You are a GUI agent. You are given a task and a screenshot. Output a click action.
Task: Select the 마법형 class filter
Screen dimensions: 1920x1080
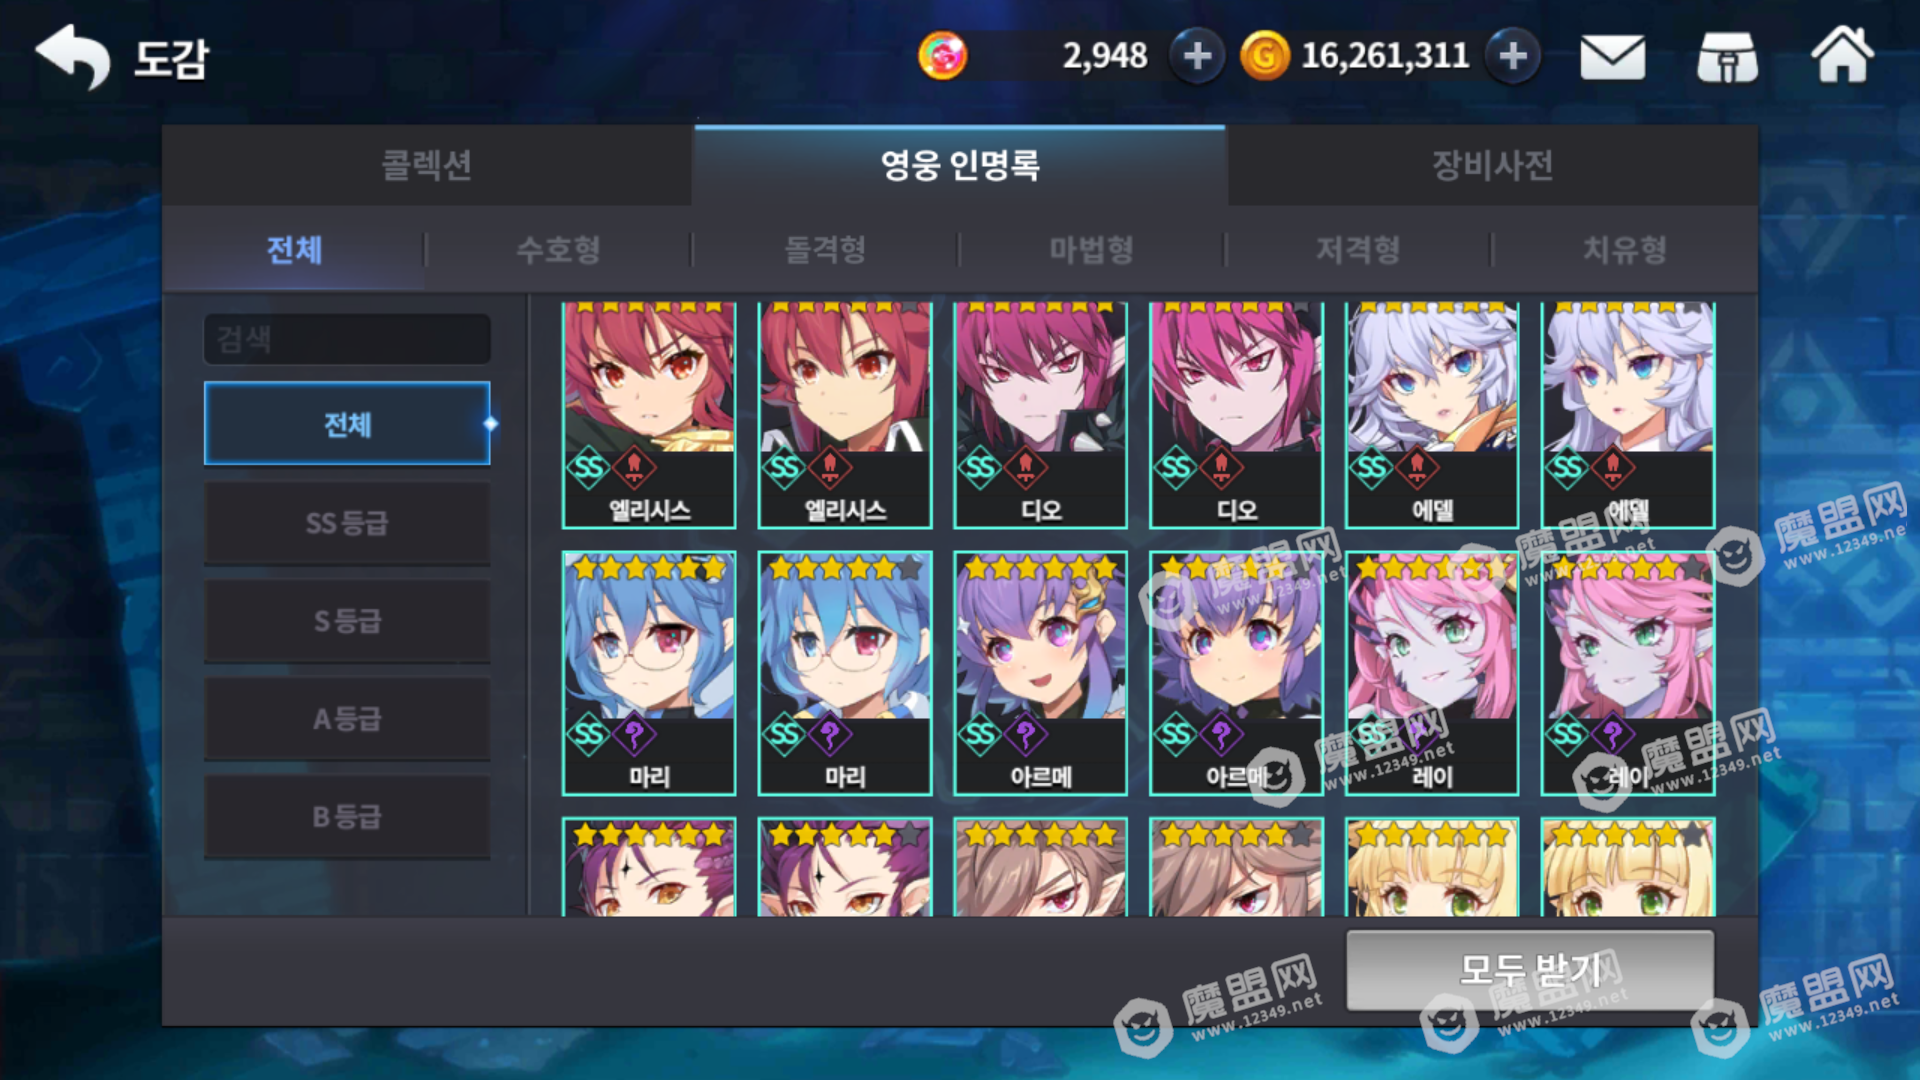point(1091,249)
